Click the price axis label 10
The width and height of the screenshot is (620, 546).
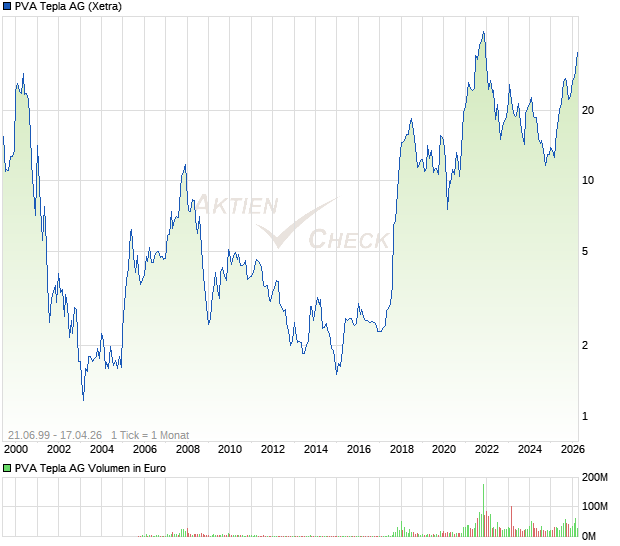[588, 181]
